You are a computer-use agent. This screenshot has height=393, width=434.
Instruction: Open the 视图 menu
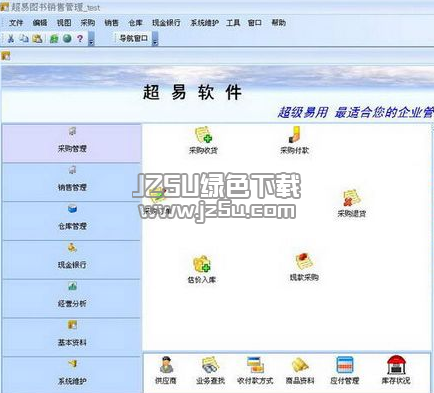pos(64,23)
